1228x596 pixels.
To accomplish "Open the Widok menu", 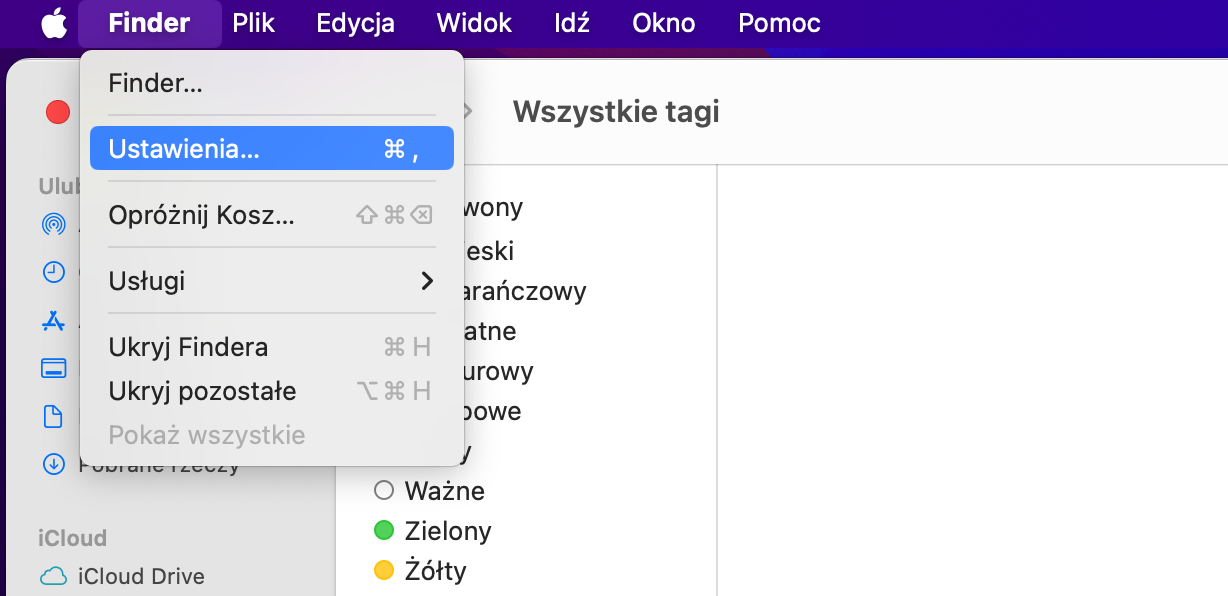I will (x=474, y=23).
